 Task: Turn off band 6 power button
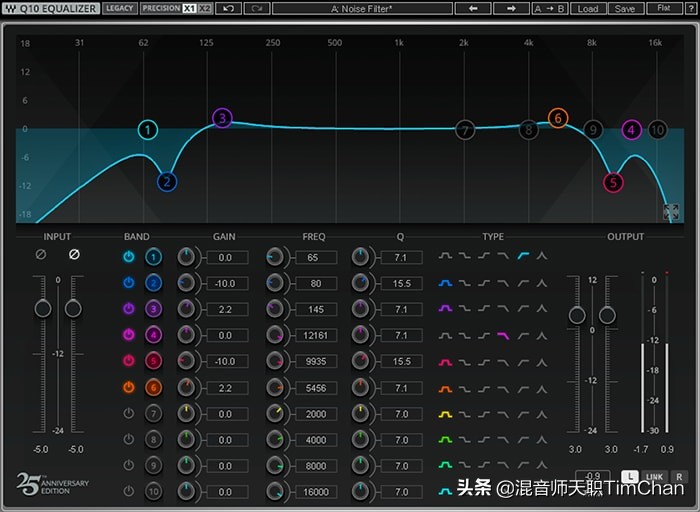129,387
